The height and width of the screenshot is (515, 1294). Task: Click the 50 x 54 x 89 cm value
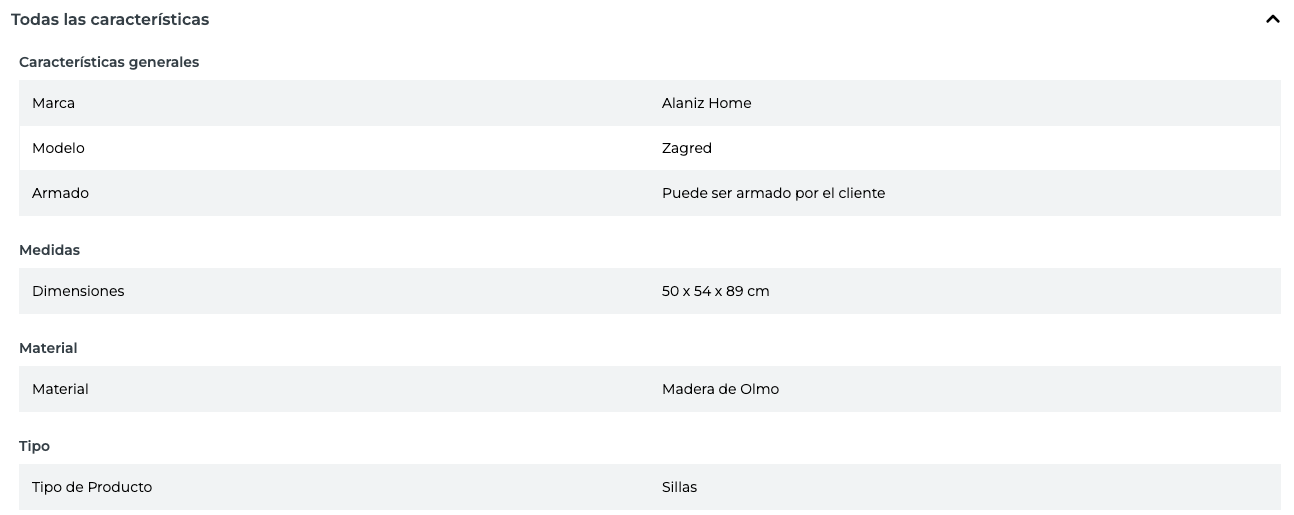(x=715, y=291)
